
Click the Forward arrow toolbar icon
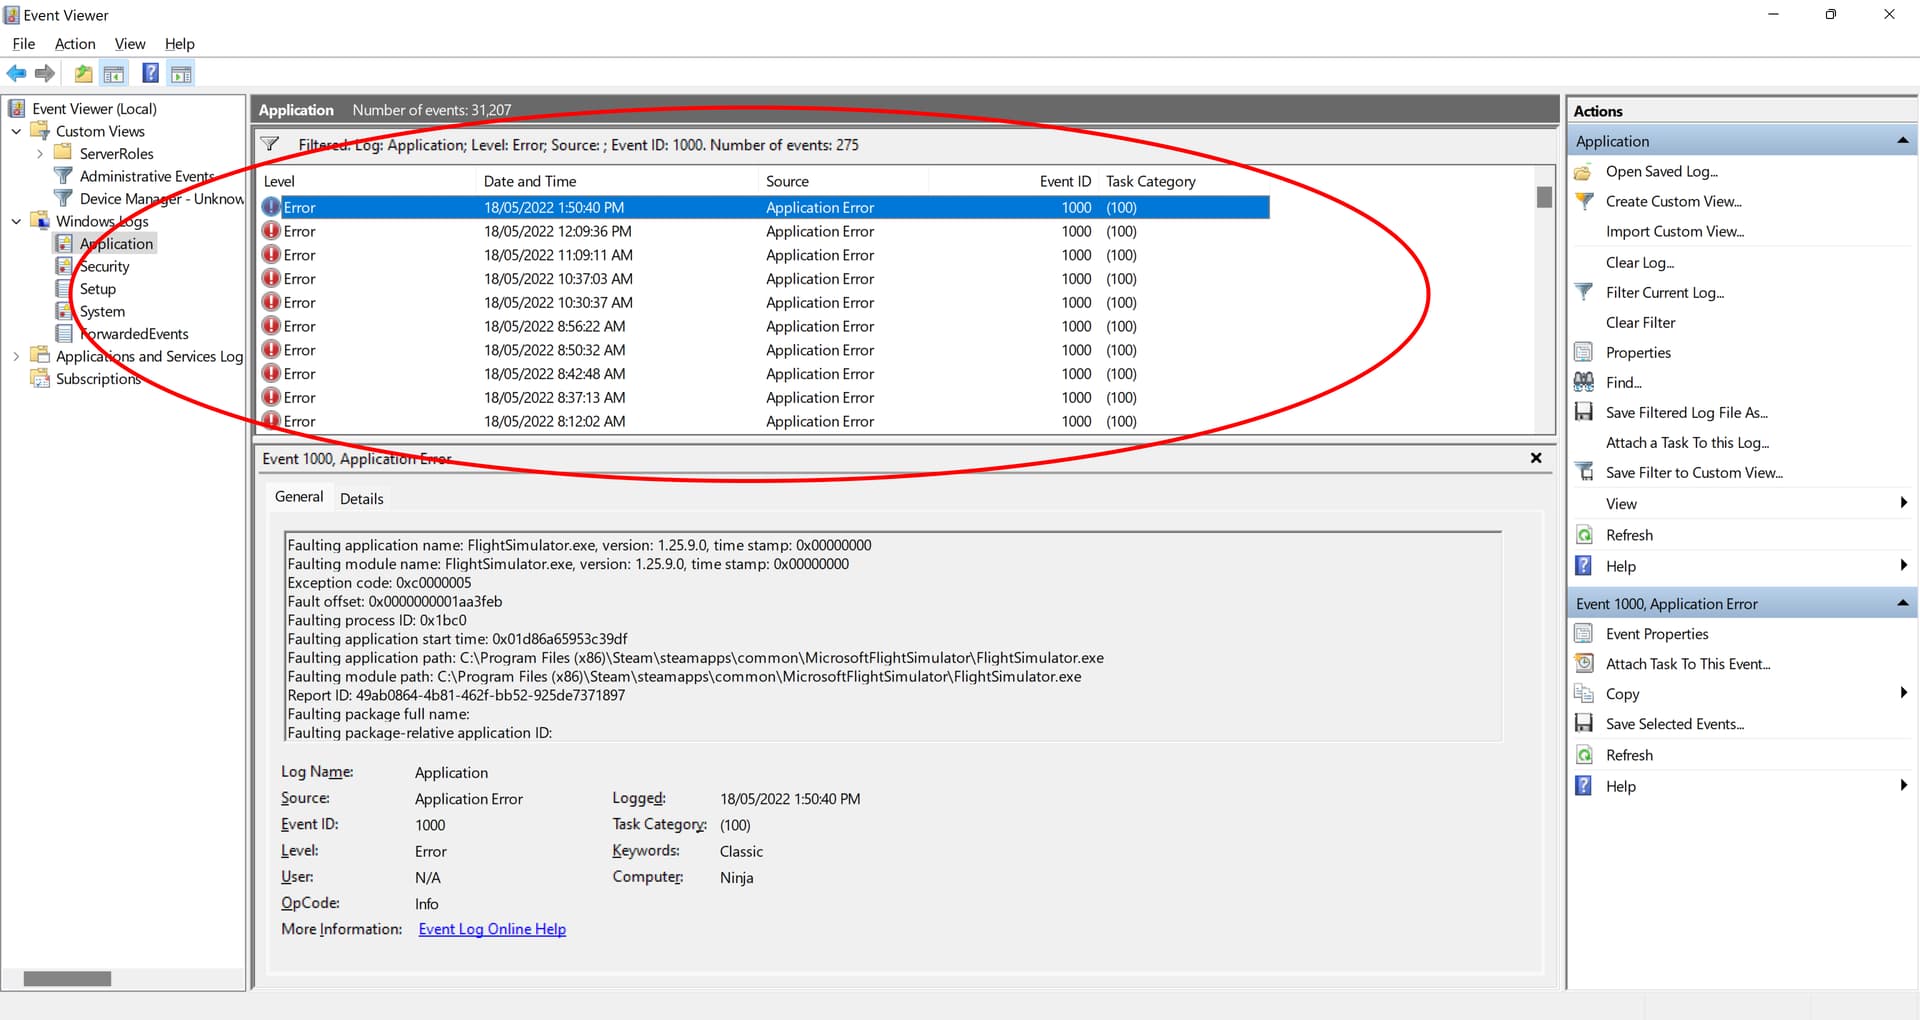pos(45,73)
